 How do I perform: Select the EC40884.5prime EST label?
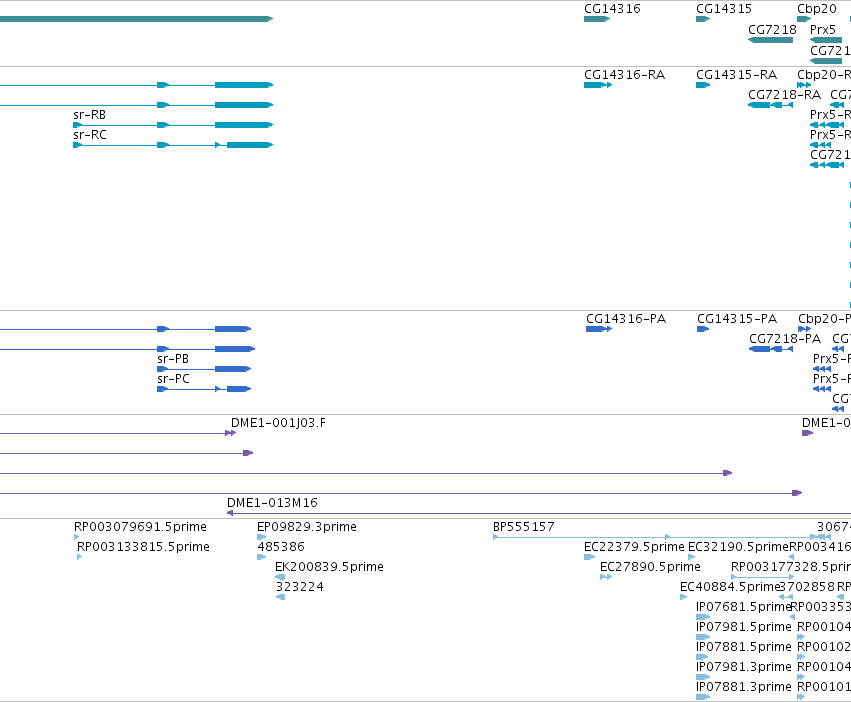point(730,587)
